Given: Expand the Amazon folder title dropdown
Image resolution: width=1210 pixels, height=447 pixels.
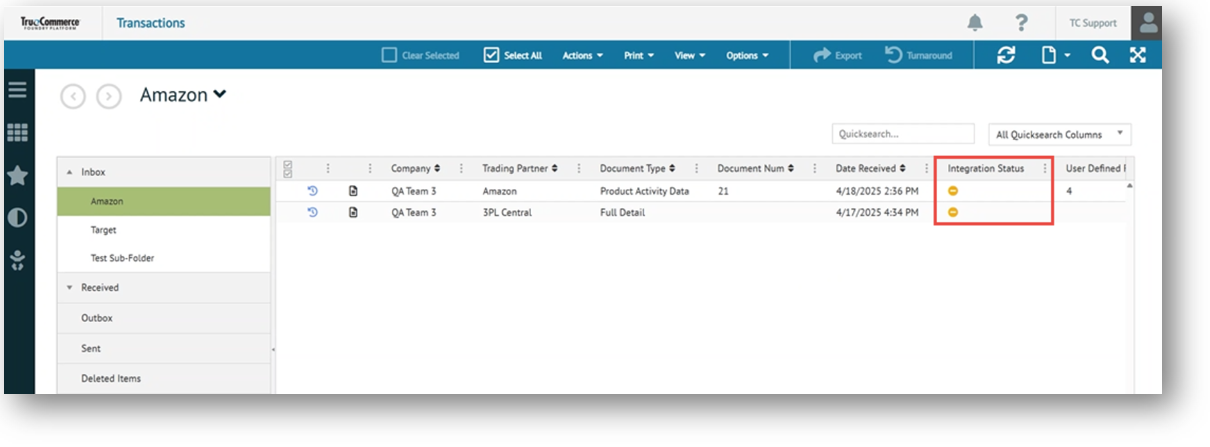Looking at the screenshot, I should click(220, 95).
